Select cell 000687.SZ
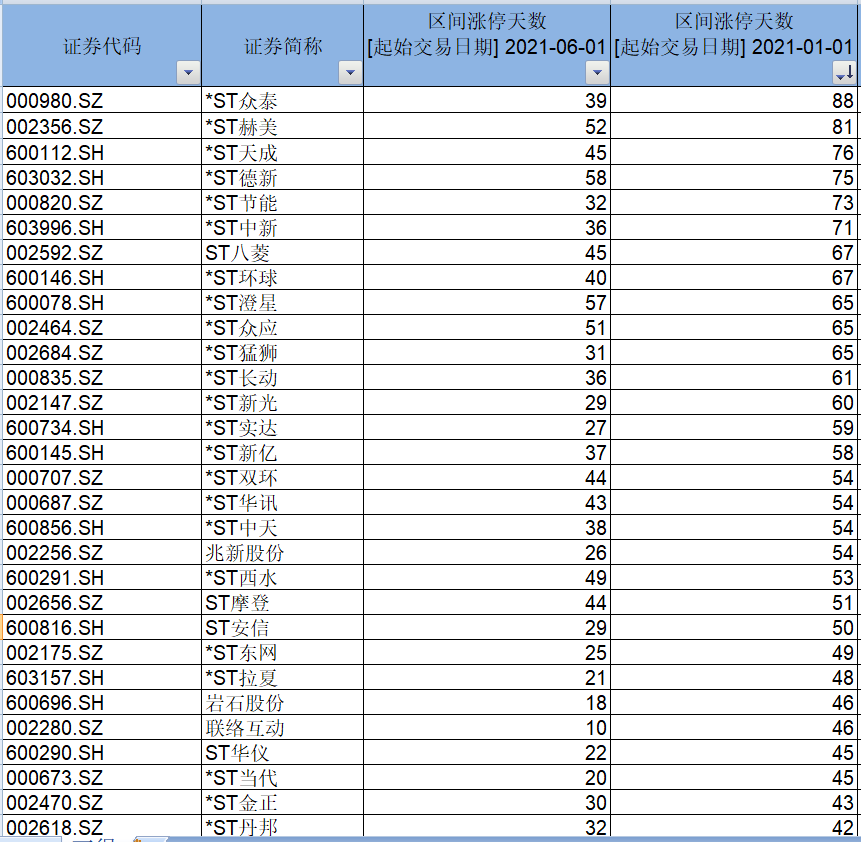The image size is (861, 842). (x=102, y=502)
